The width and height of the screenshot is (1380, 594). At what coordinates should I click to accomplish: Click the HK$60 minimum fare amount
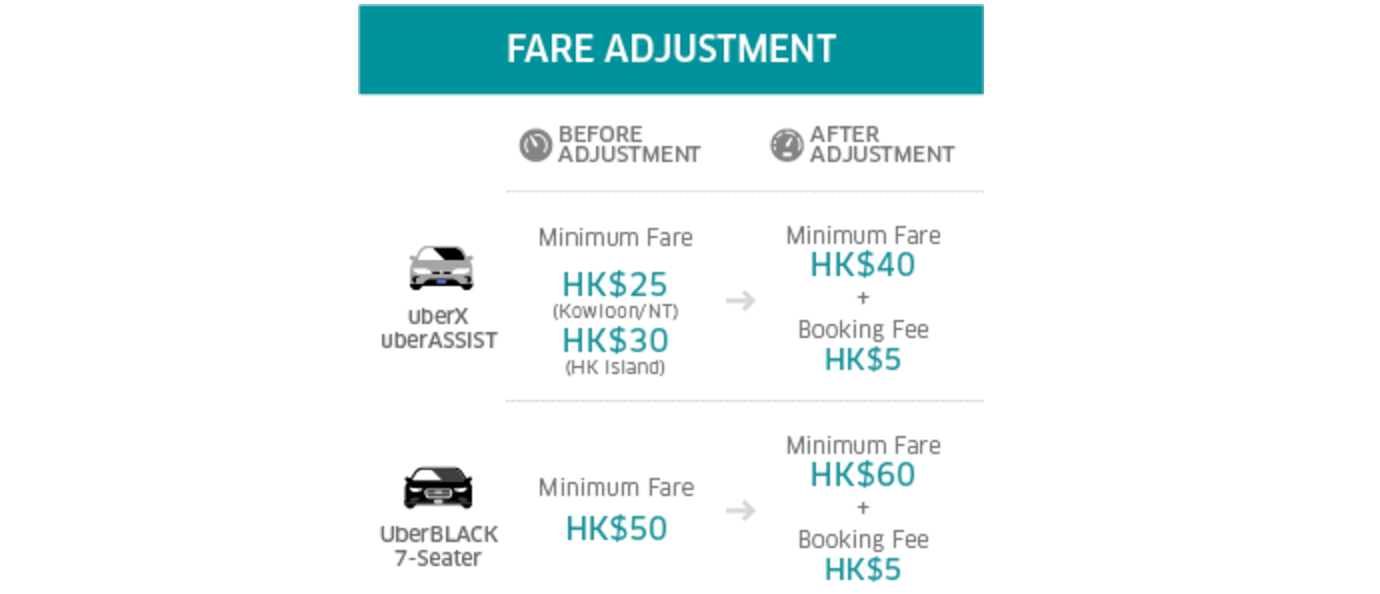point(863,475)
